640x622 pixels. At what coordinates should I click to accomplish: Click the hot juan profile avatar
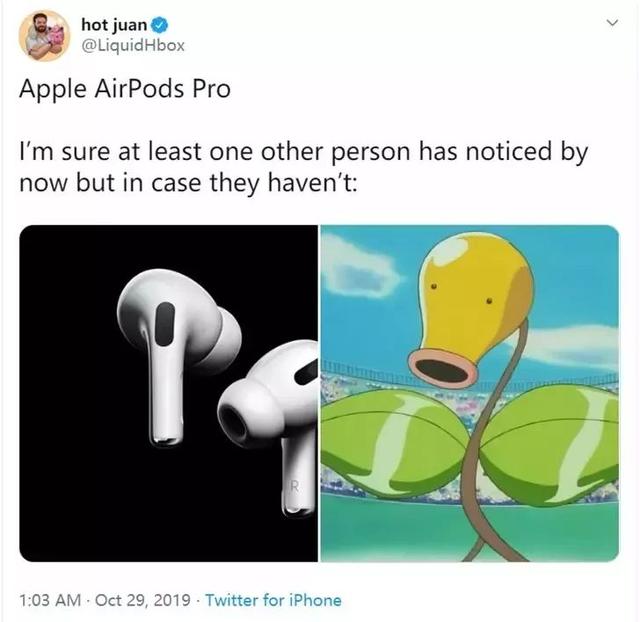click(44, 36)
